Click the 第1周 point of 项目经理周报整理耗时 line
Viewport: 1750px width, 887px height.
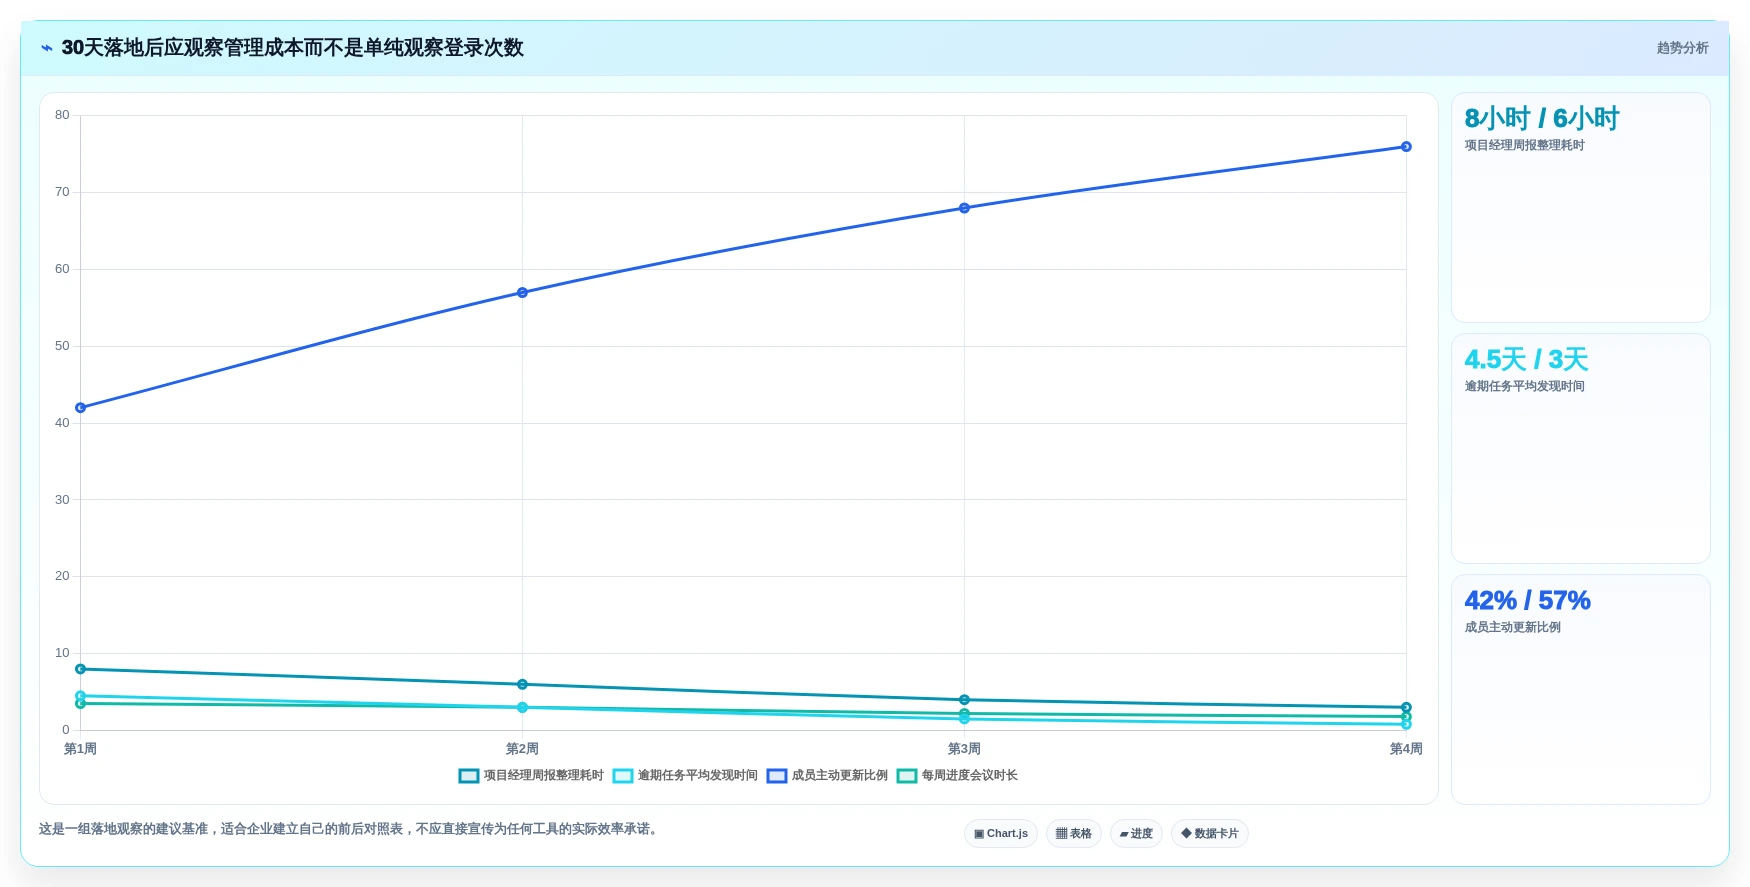80,669
